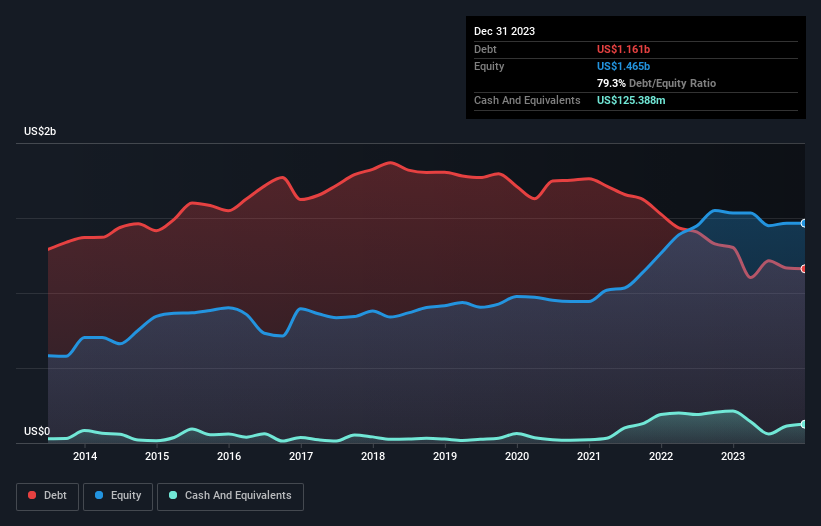The width and height of the screenshot is (821, 526).
Task: Click the 2015 x-axis label
Action: [157, 456]
